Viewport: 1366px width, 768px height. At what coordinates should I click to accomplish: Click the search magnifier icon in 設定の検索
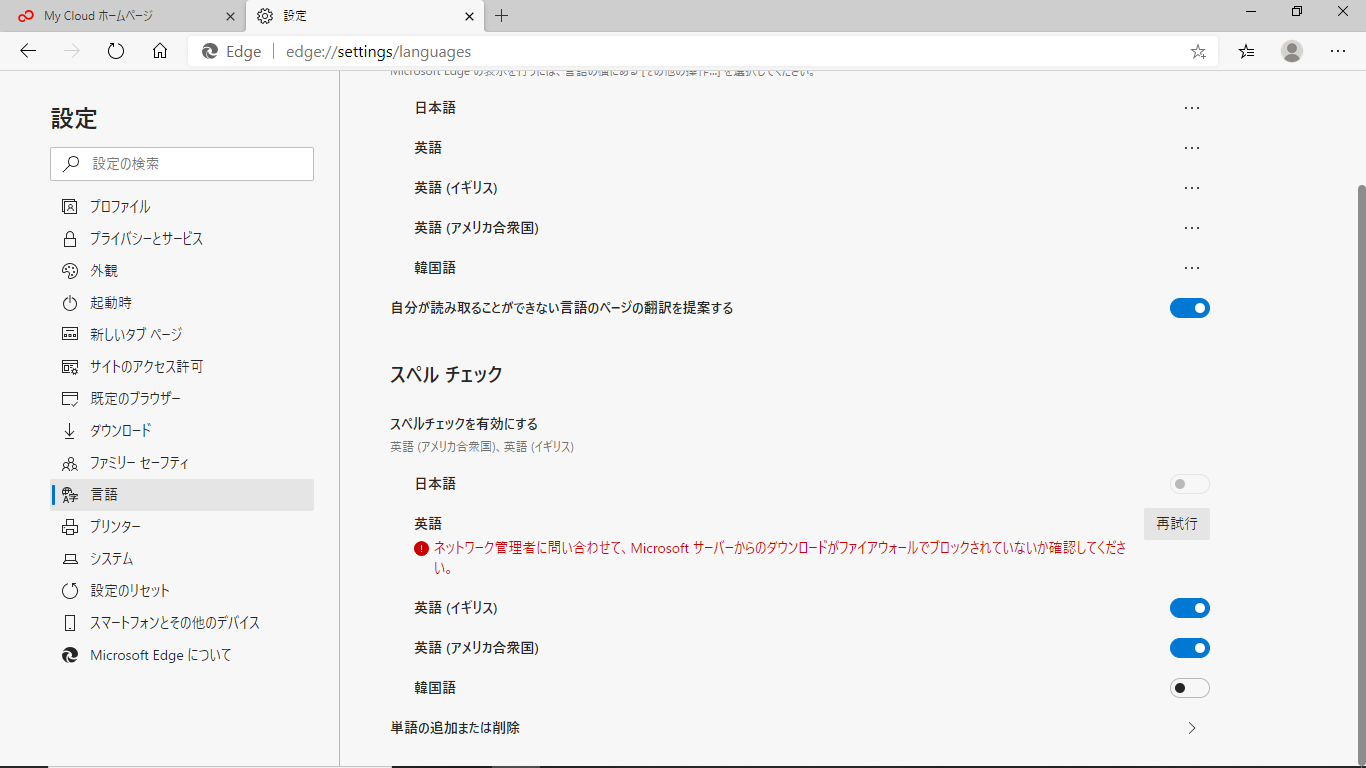[x=71, y=164]
